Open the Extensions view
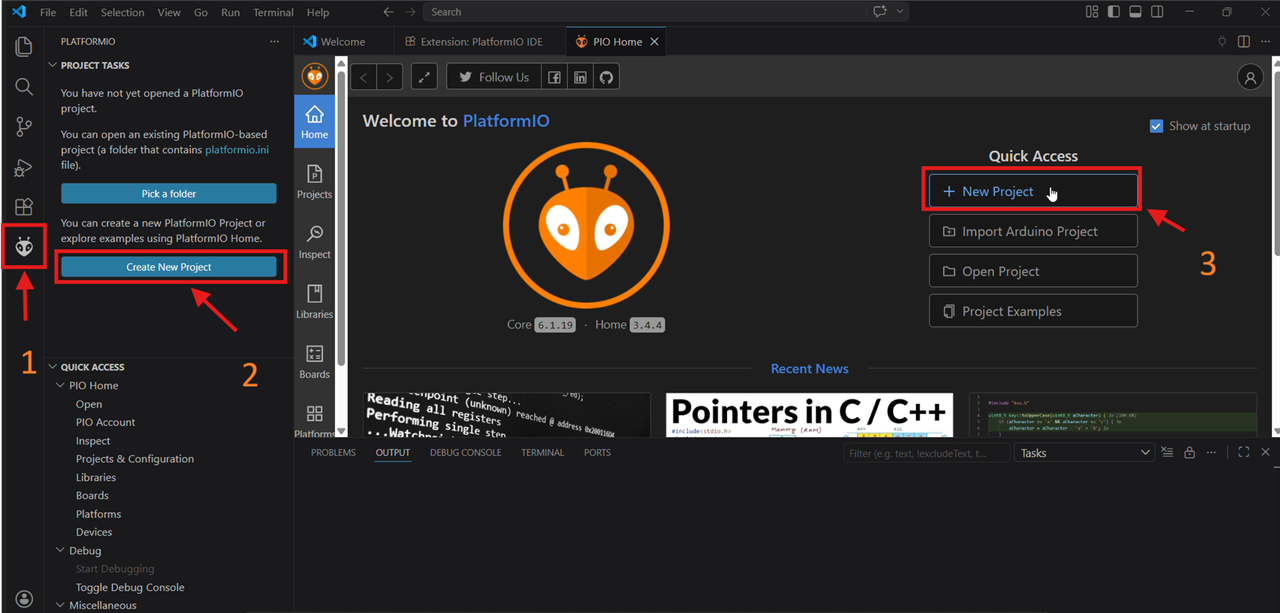 pyautogui.click(x=24, y=207)
